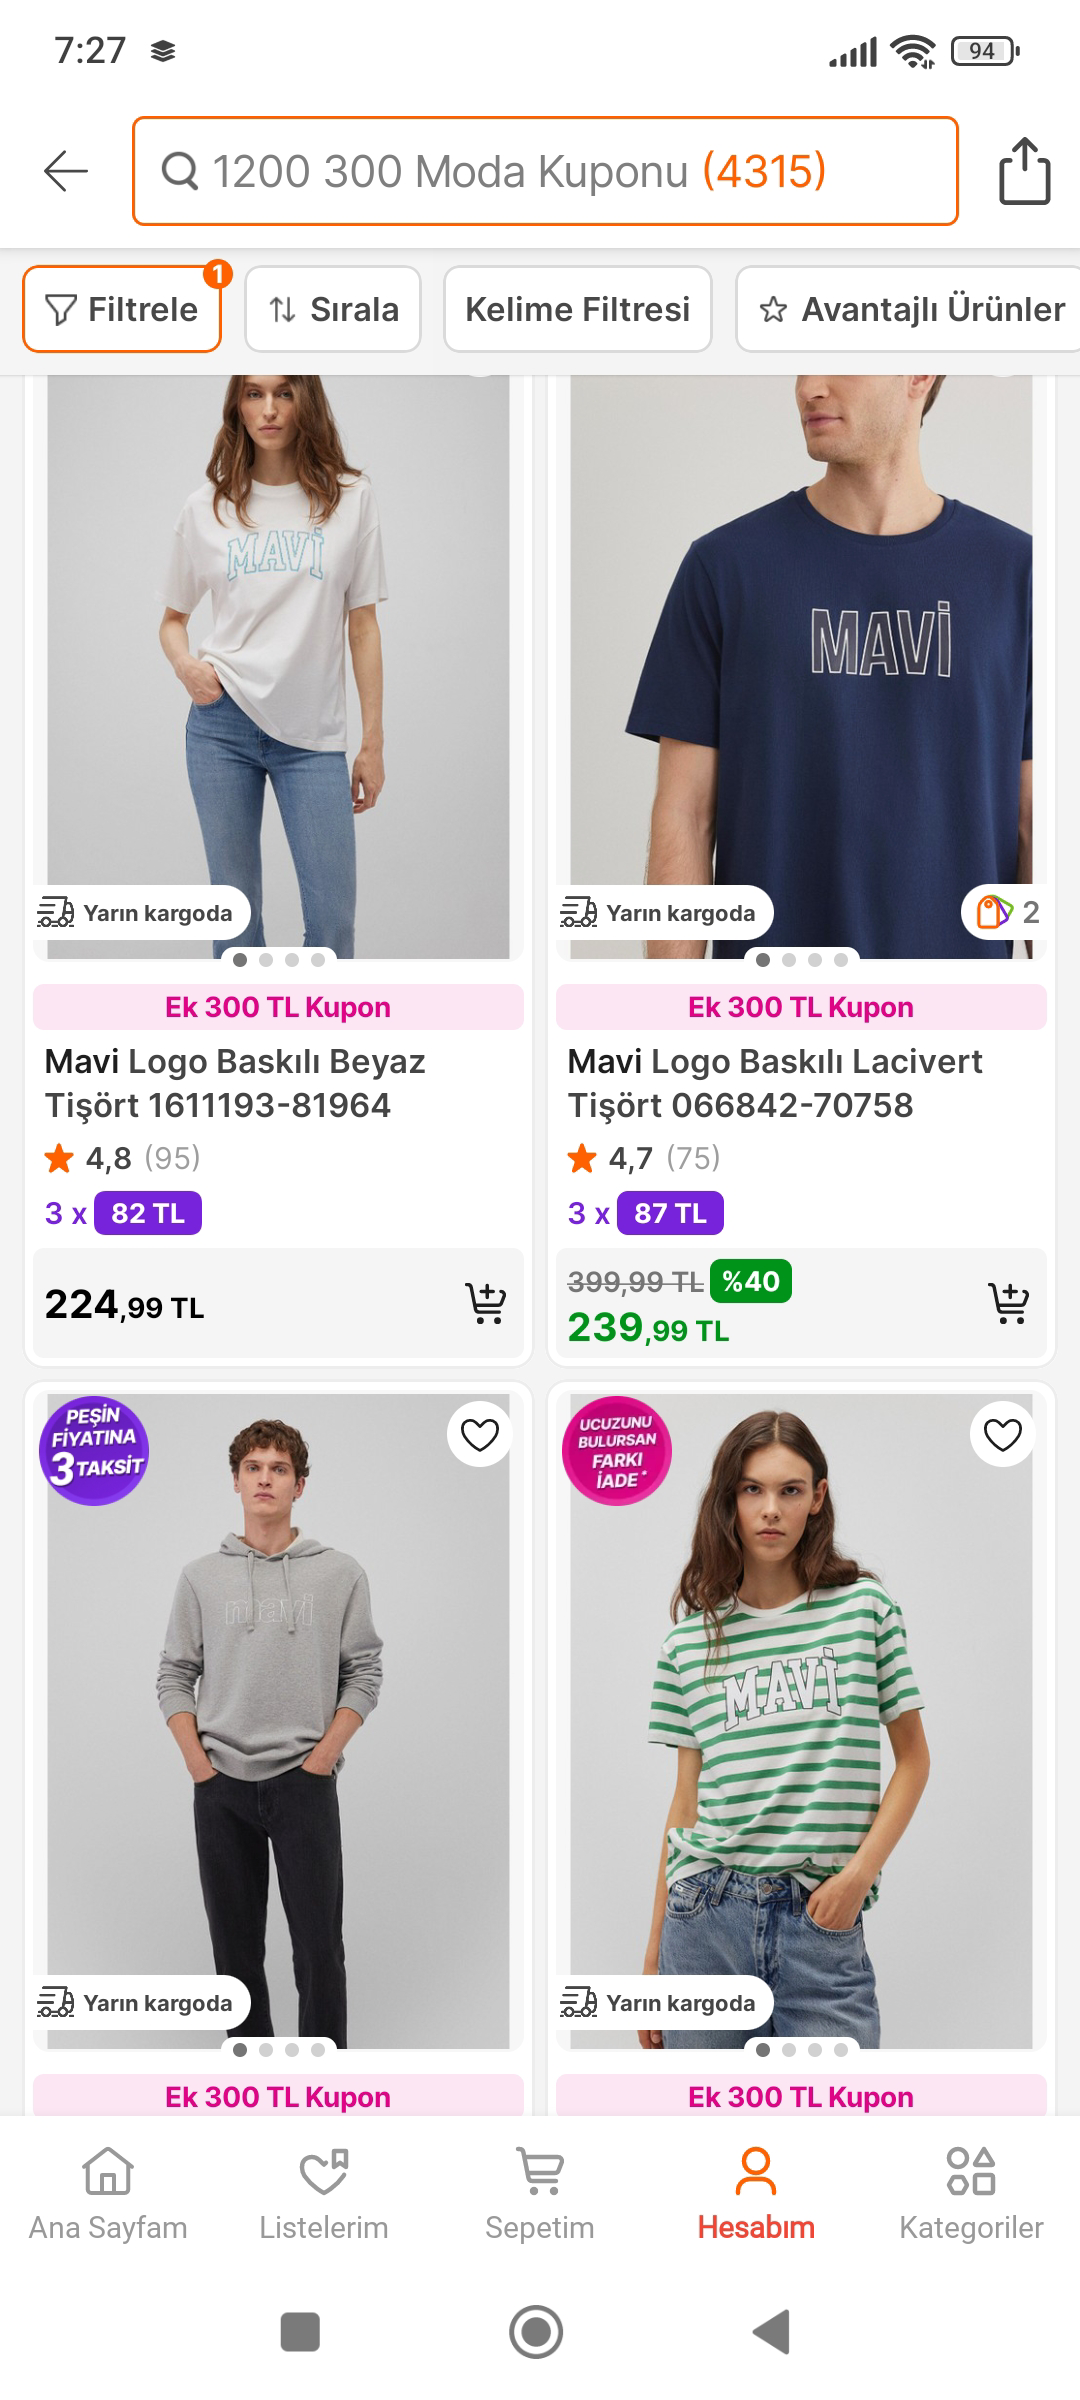Add the navy Mavi t-shirt to cart
Viewport: 1080px width, 2400px height.
tap(1008, 1303)
